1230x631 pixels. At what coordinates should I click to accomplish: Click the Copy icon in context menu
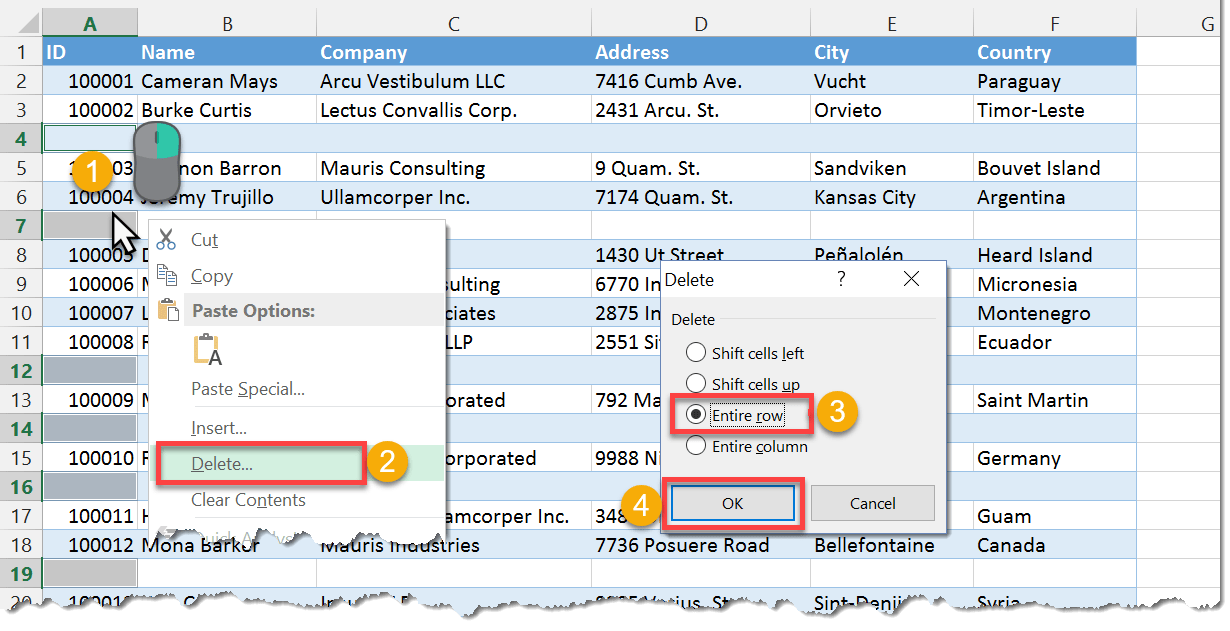(167, 275)
